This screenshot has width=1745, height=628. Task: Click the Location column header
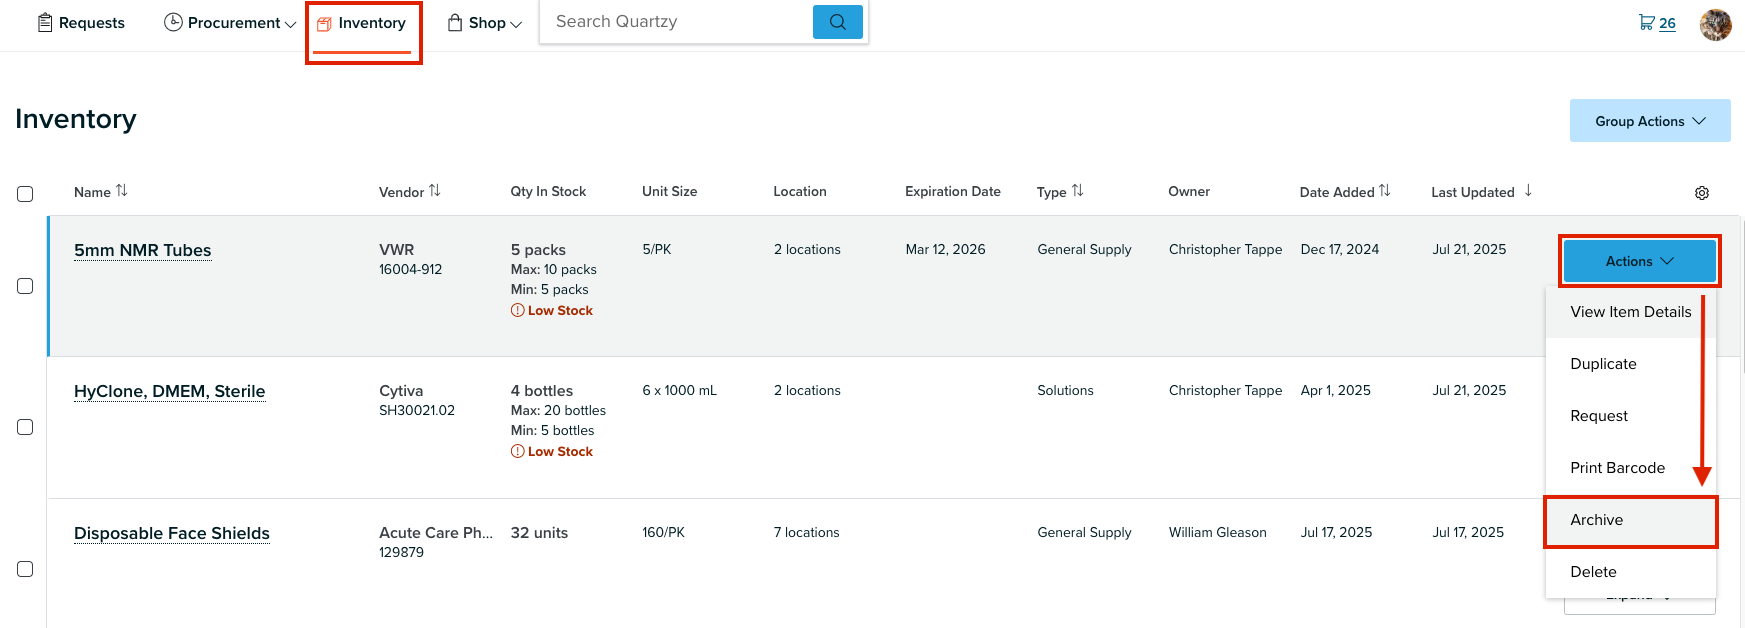click(800, 191)
